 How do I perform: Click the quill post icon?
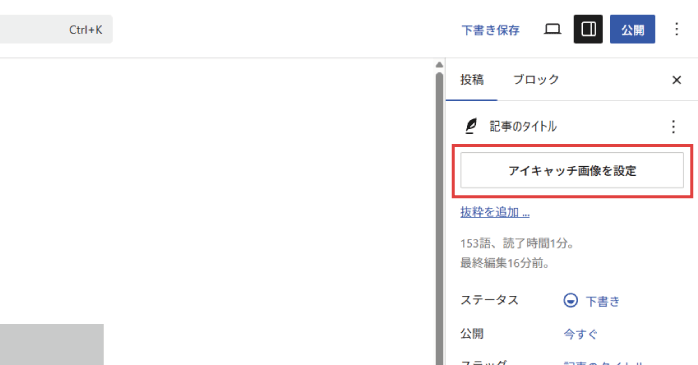coord(471,126)
